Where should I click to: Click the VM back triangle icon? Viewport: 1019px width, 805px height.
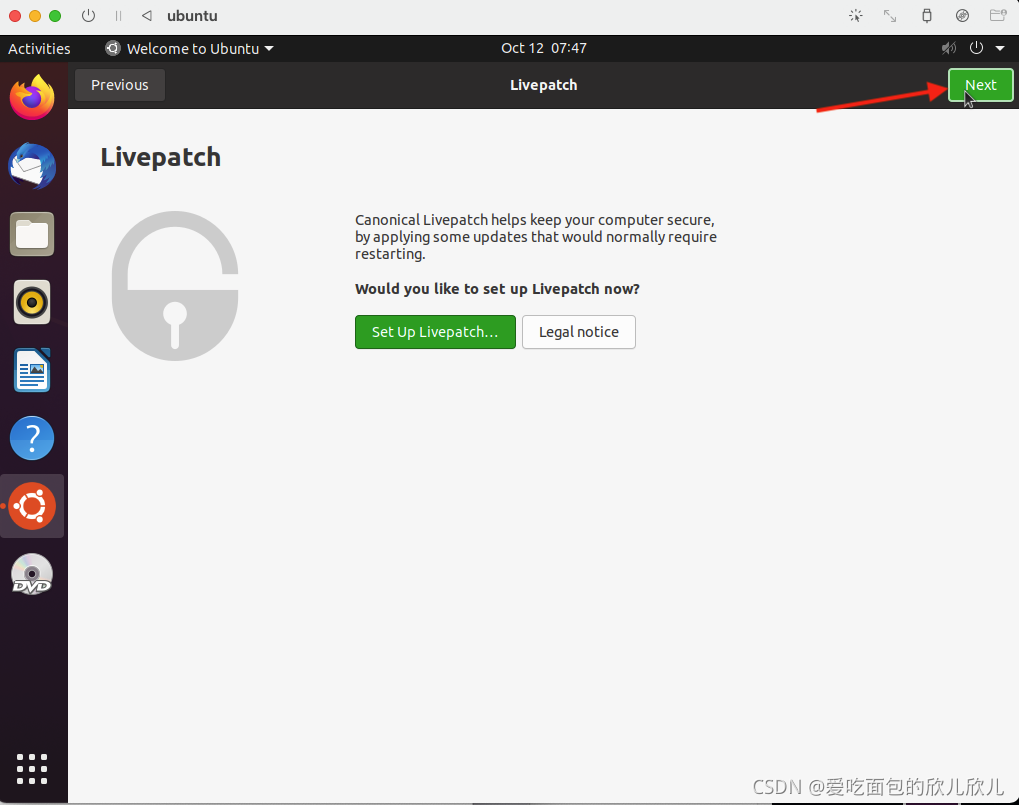147,16
